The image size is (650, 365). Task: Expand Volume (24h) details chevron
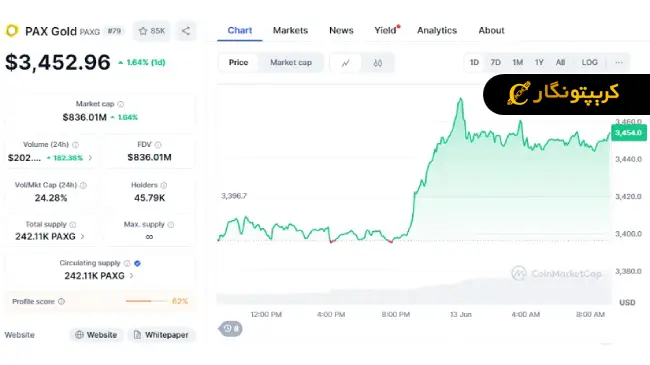point(90,158)
